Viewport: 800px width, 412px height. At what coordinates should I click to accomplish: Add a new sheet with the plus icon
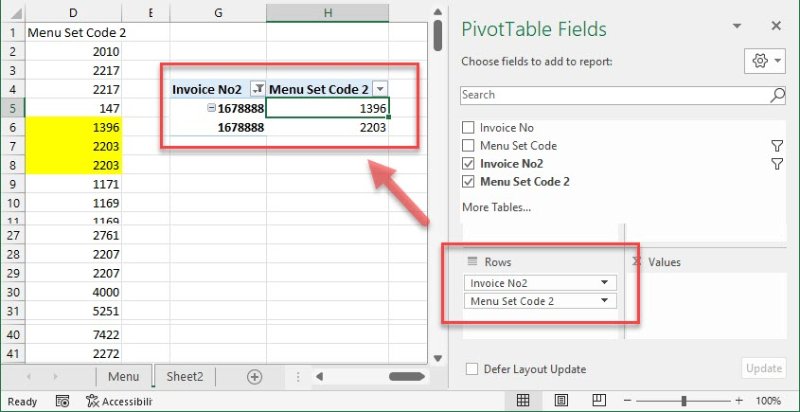(x=254, y=377)
